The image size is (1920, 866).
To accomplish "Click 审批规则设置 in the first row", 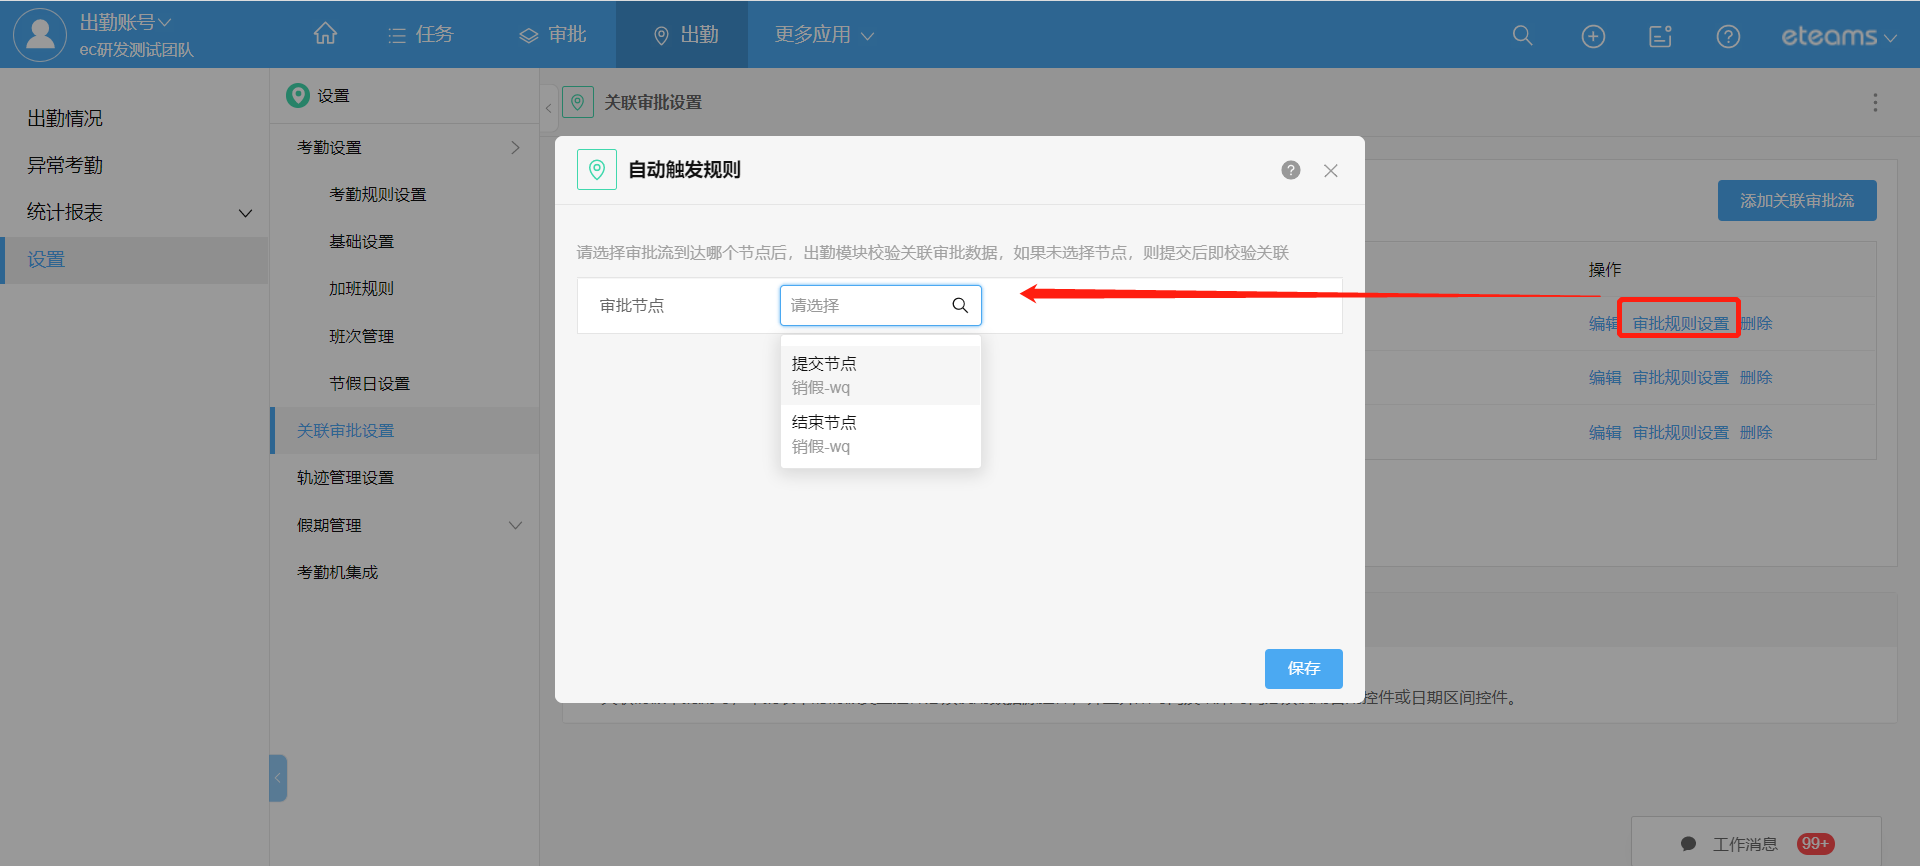I will click(1681, 323).
